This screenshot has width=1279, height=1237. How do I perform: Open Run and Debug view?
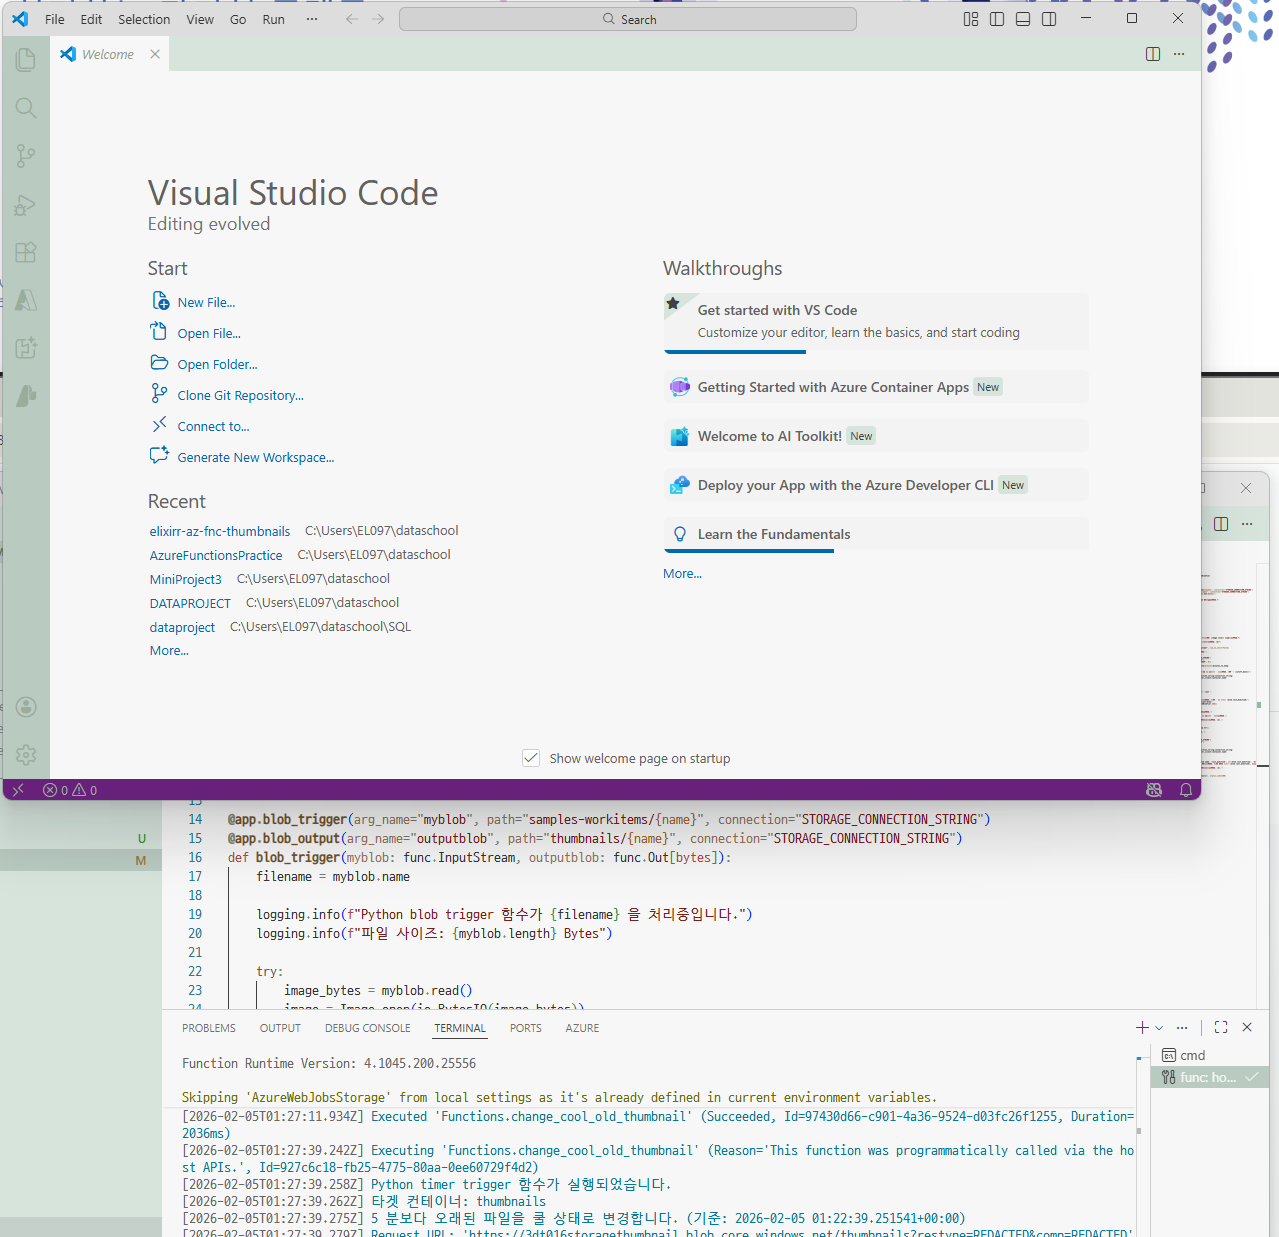(26, 205)
